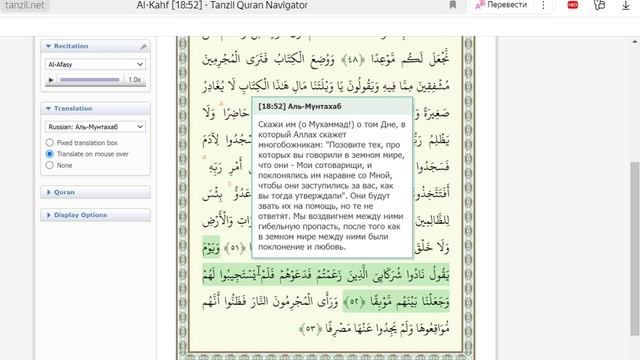Viewport: 640px width, 360px height.
Task: Click the Перевести translate button
Action: [501, 5]
